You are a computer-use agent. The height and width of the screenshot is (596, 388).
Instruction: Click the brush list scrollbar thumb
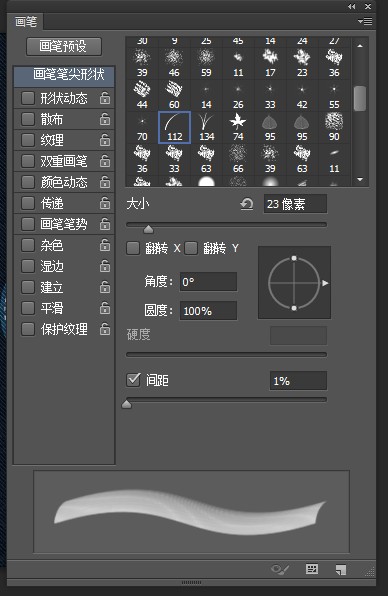pyautogui.click(x=360, y=98)
